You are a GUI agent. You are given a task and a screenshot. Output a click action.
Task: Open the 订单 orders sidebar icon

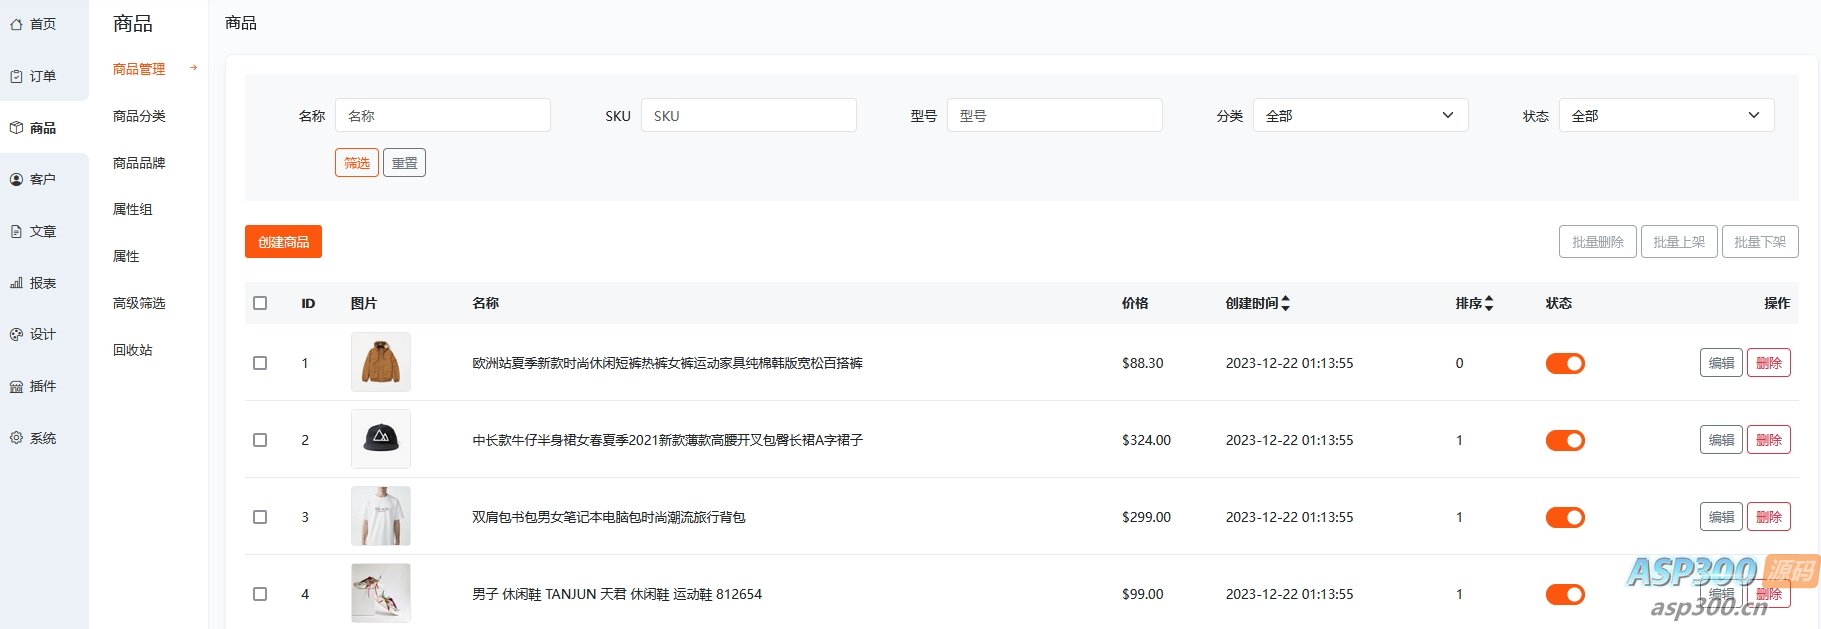point(16,76)
